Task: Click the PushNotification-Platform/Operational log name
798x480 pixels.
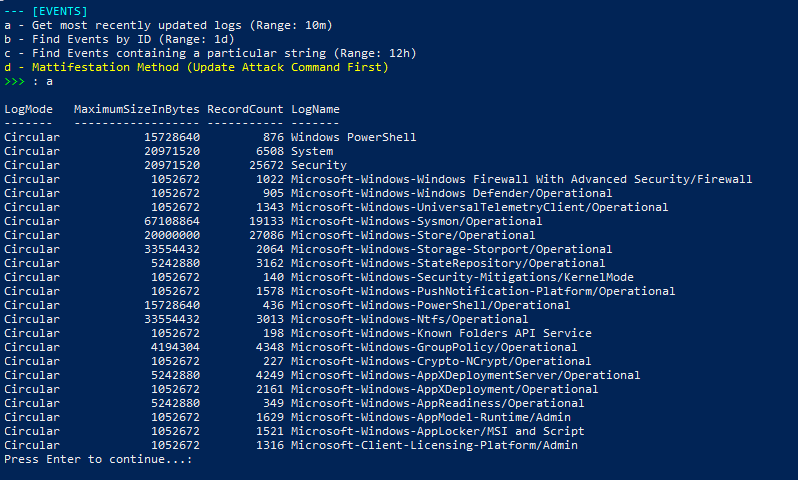Action: click(x=483, y=291)
